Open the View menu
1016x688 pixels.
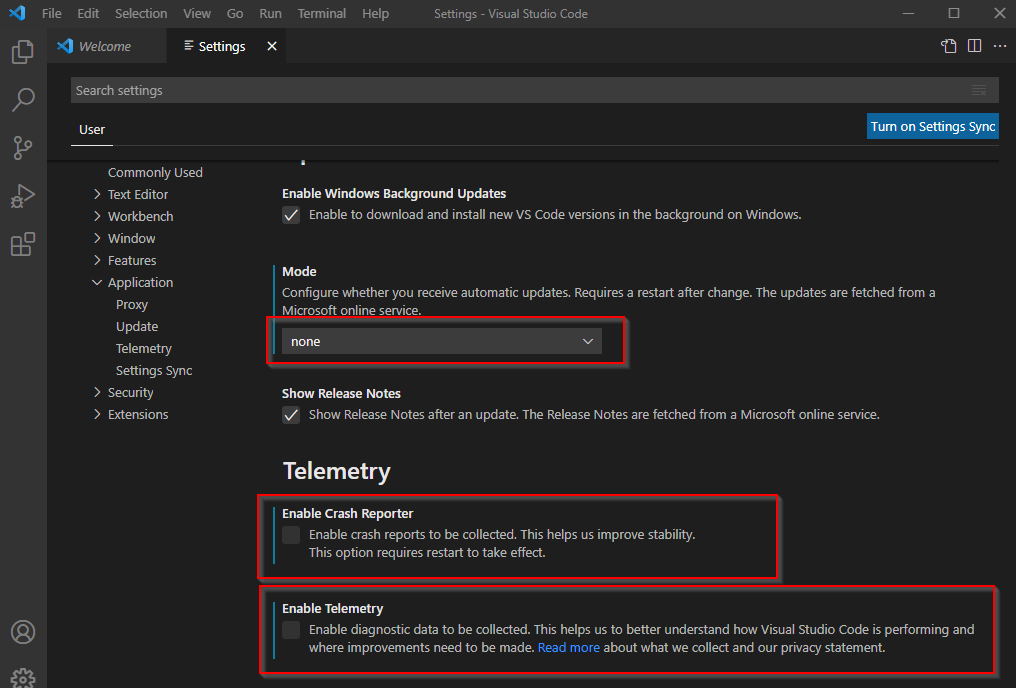coord(196,13)
